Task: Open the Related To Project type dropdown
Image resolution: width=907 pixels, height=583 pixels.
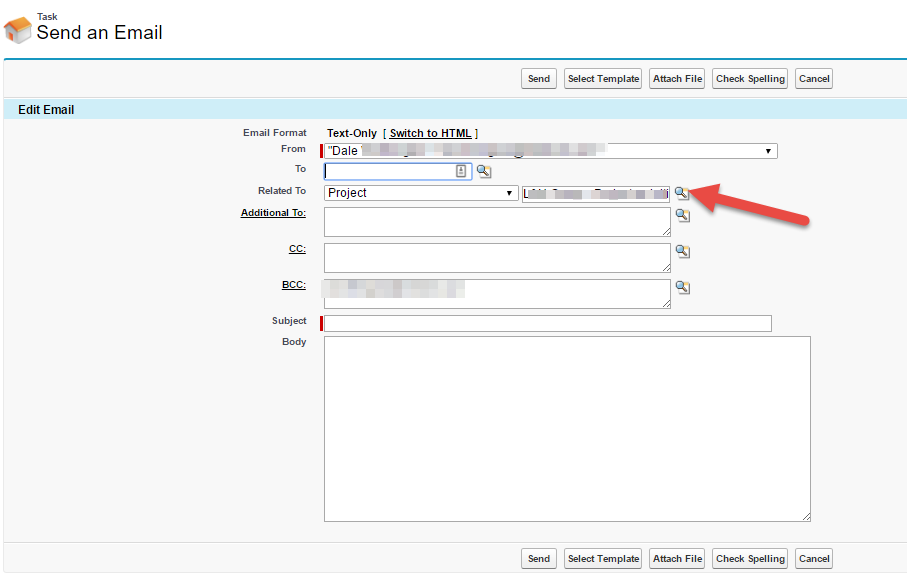Action: coord(421,193)
